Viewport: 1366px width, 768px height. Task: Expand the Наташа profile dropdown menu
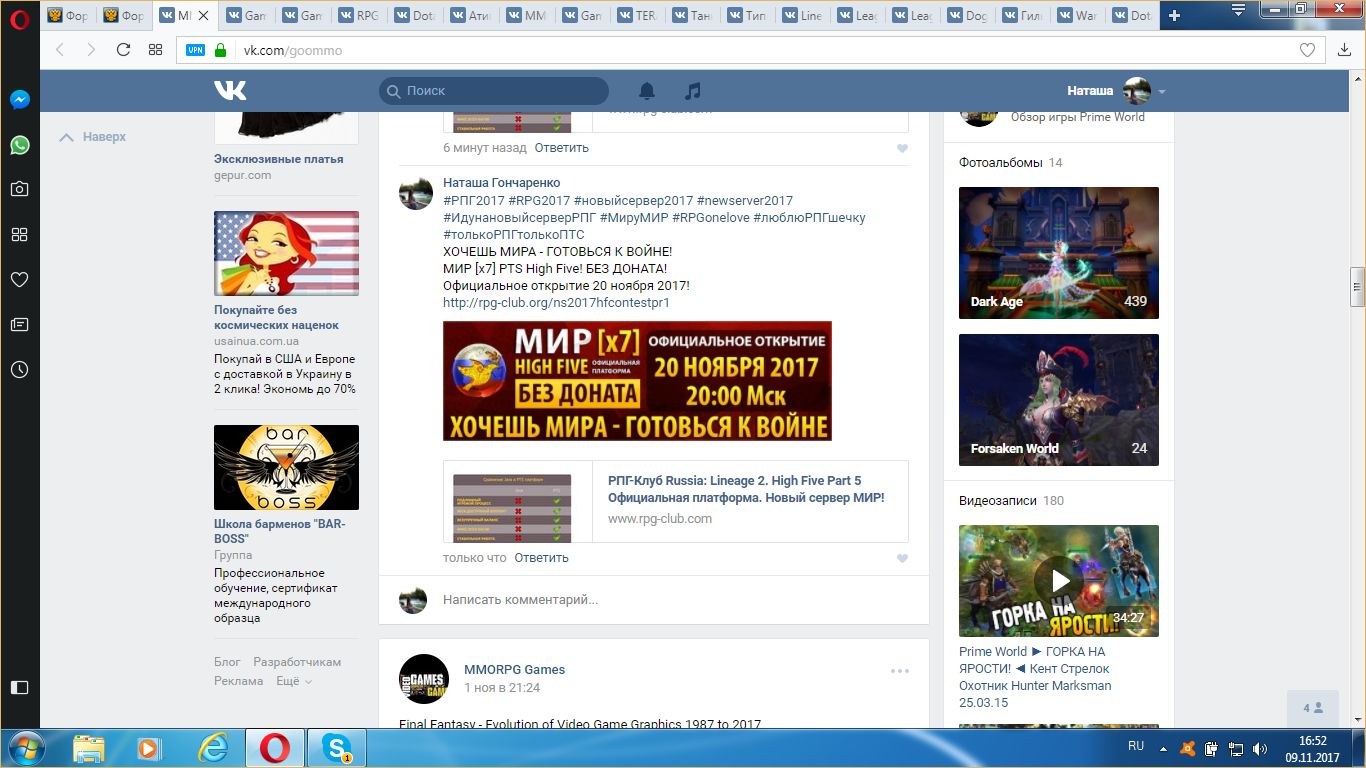click(1161, 92)
